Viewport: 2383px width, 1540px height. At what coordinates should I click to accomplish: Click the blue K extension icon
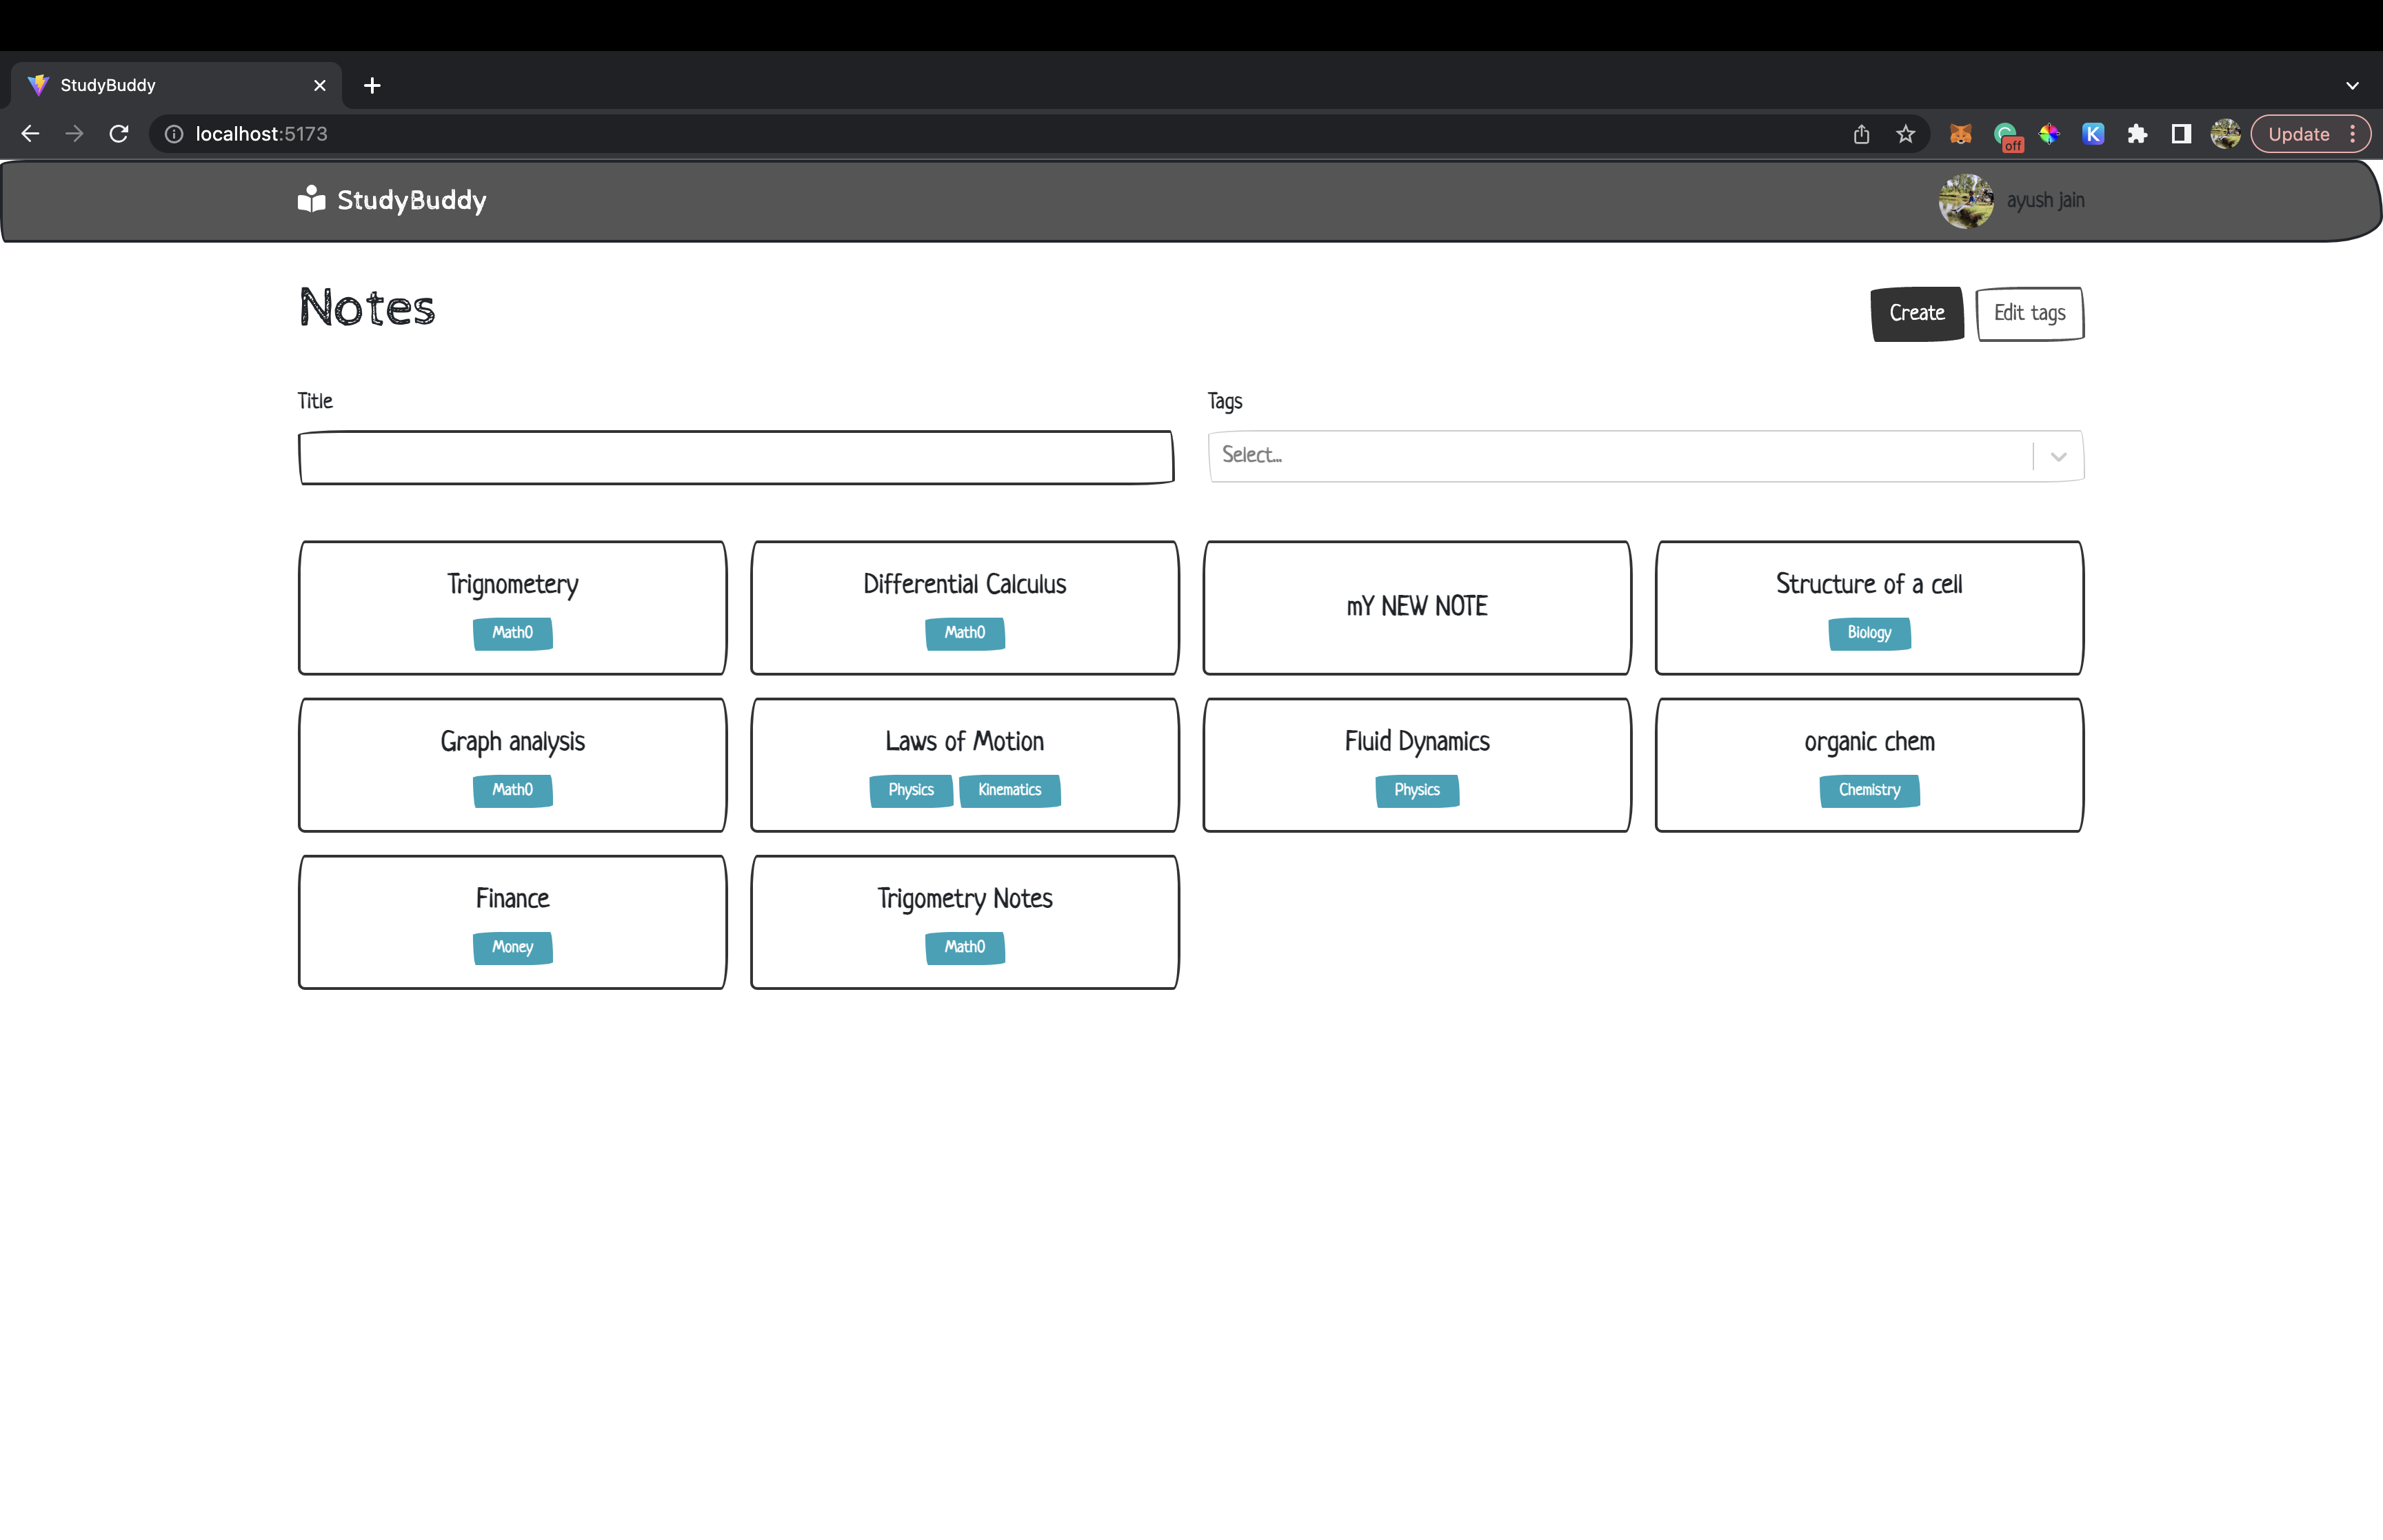2093,134
